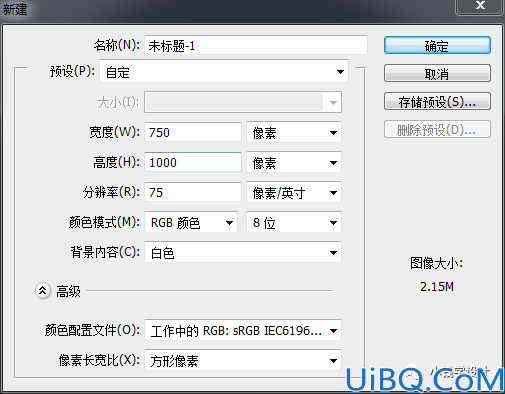Screen dimensions: 505x394
Task: Open the bit depth dropdown showing 8 位
Action: click(x=294, y=222)
